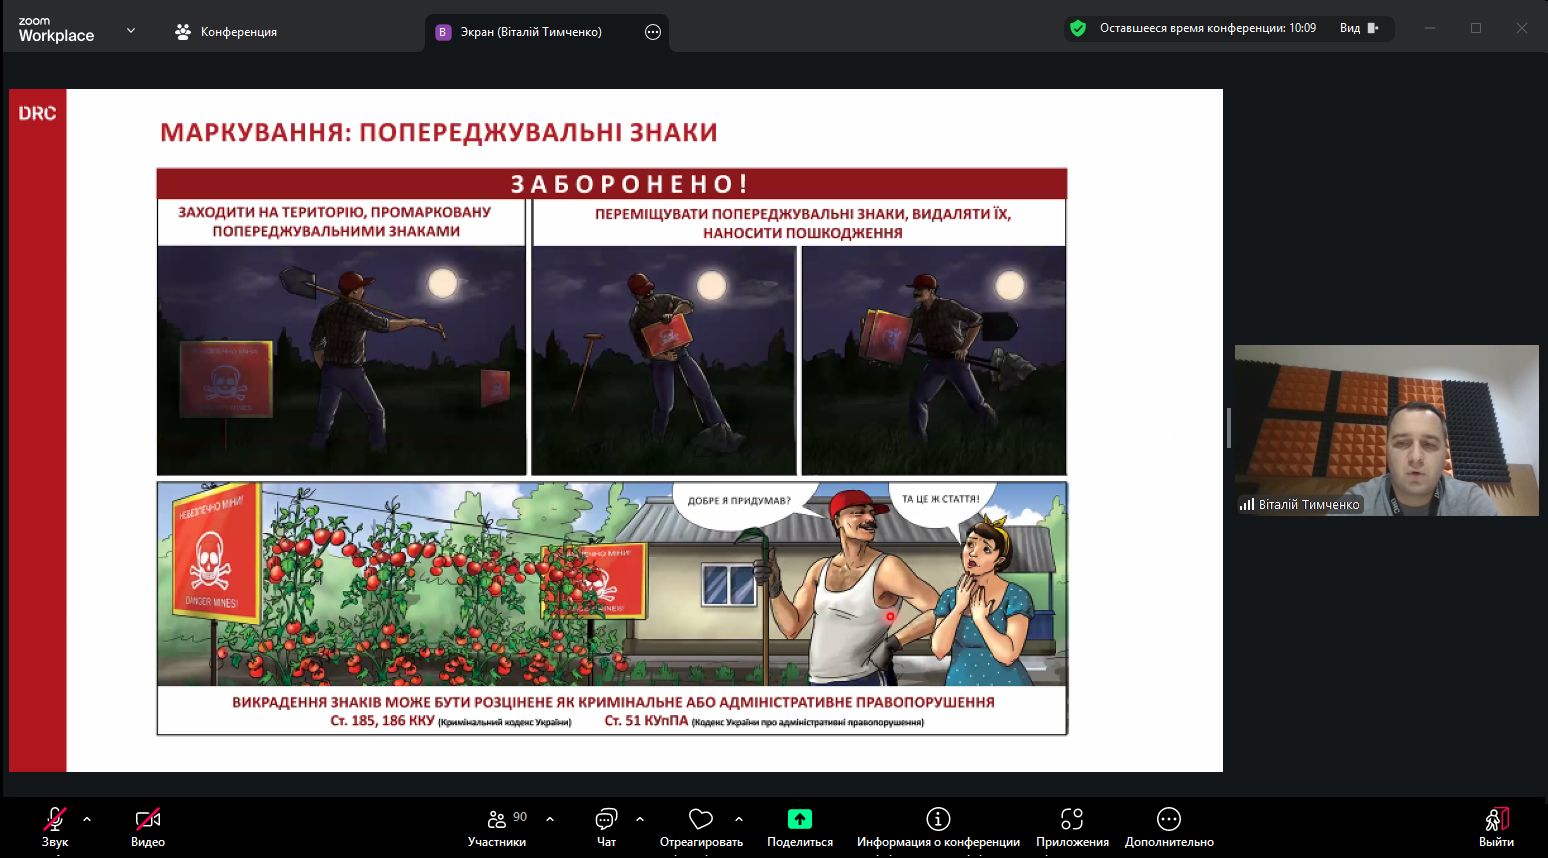The width and height of the screenshot is (1548, 858).
Task: Open the Приложения apps icon
Action: (1072, 819)
